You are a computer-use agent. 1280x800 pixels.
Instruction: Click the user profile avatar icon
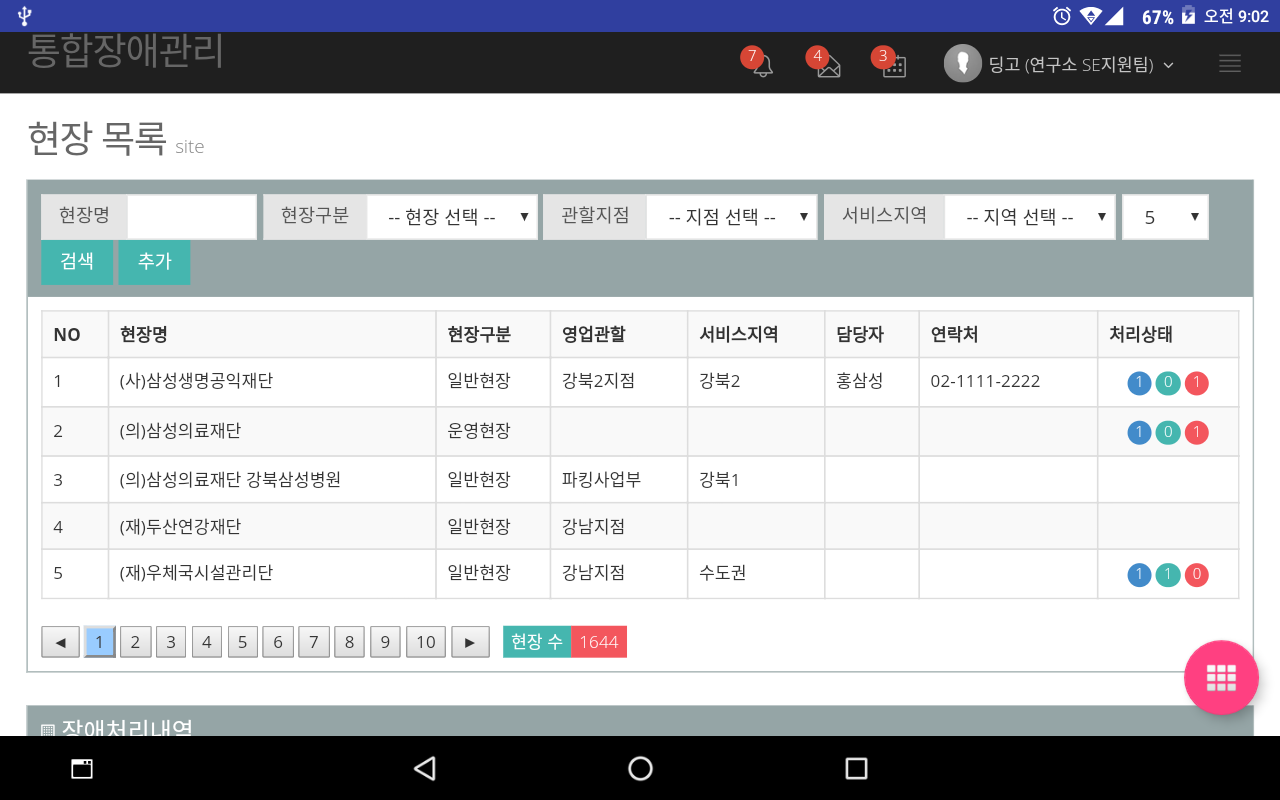(x=962, y=64)
